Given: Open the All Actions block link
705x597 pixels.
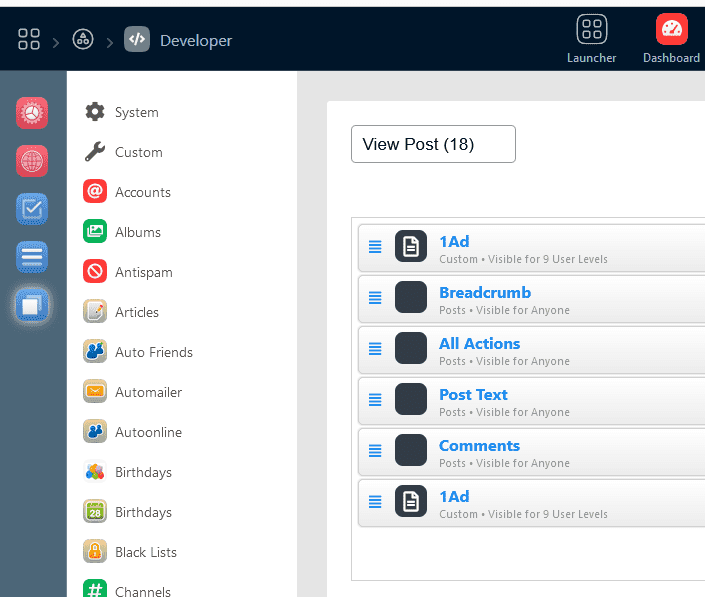Looking at the screenshot, I should coord(479,344).
